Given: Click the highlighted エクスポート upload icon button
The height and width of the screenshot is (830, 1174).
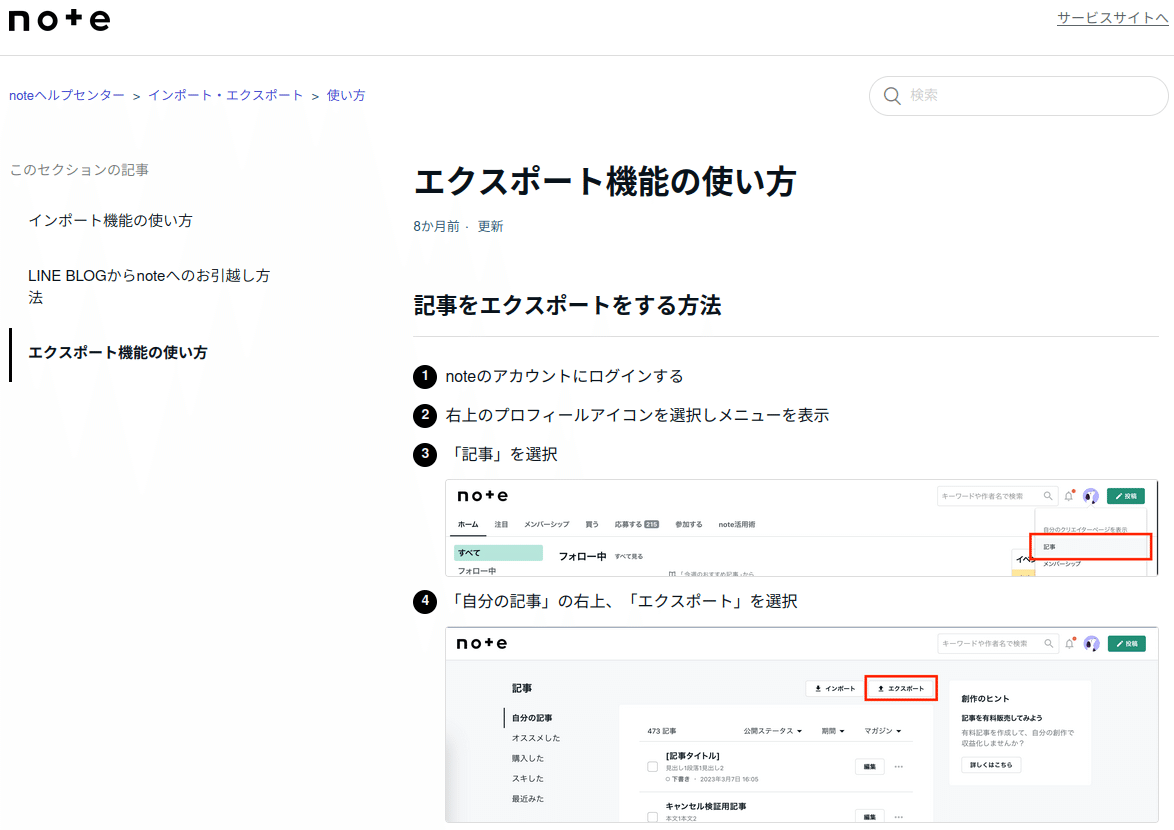Looking at the screenshot, I should tap(899, 688).
